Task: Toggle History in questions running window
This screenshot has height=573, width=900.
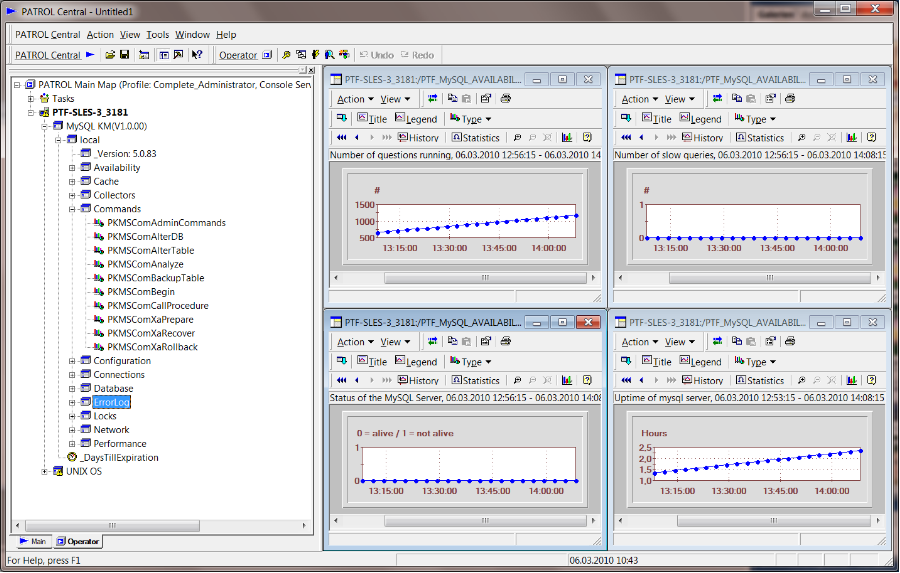Action: click(418, 137)
